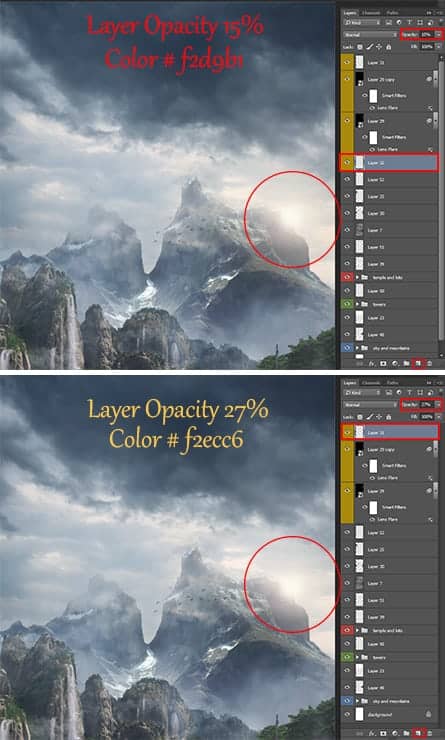Viewport: 445px width, 740px height.
Task: Click Opacity value field in upper panel
Action: pos(427,34)
